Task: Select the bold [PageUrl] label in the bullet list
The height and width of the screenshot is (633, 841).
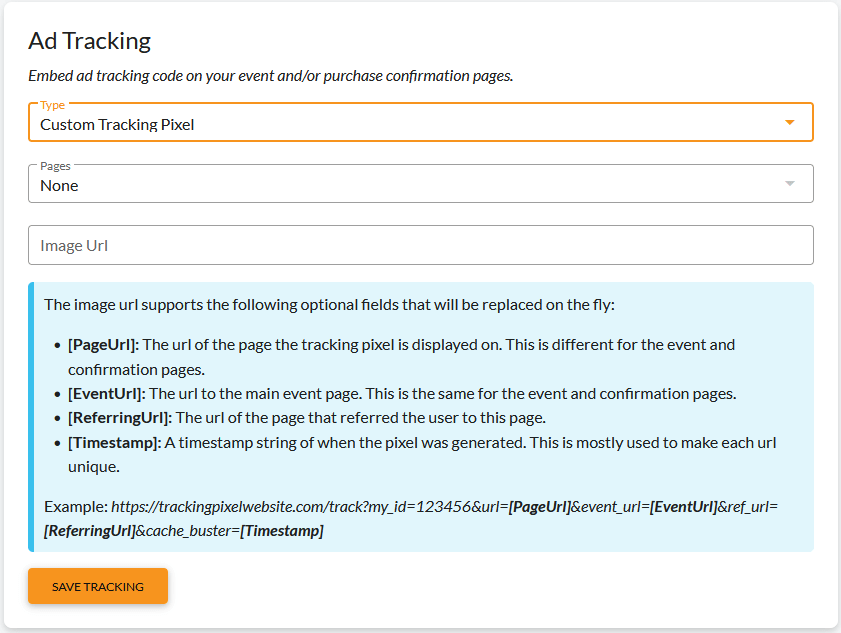Action: pyautogui.click(x=104, y=344)
